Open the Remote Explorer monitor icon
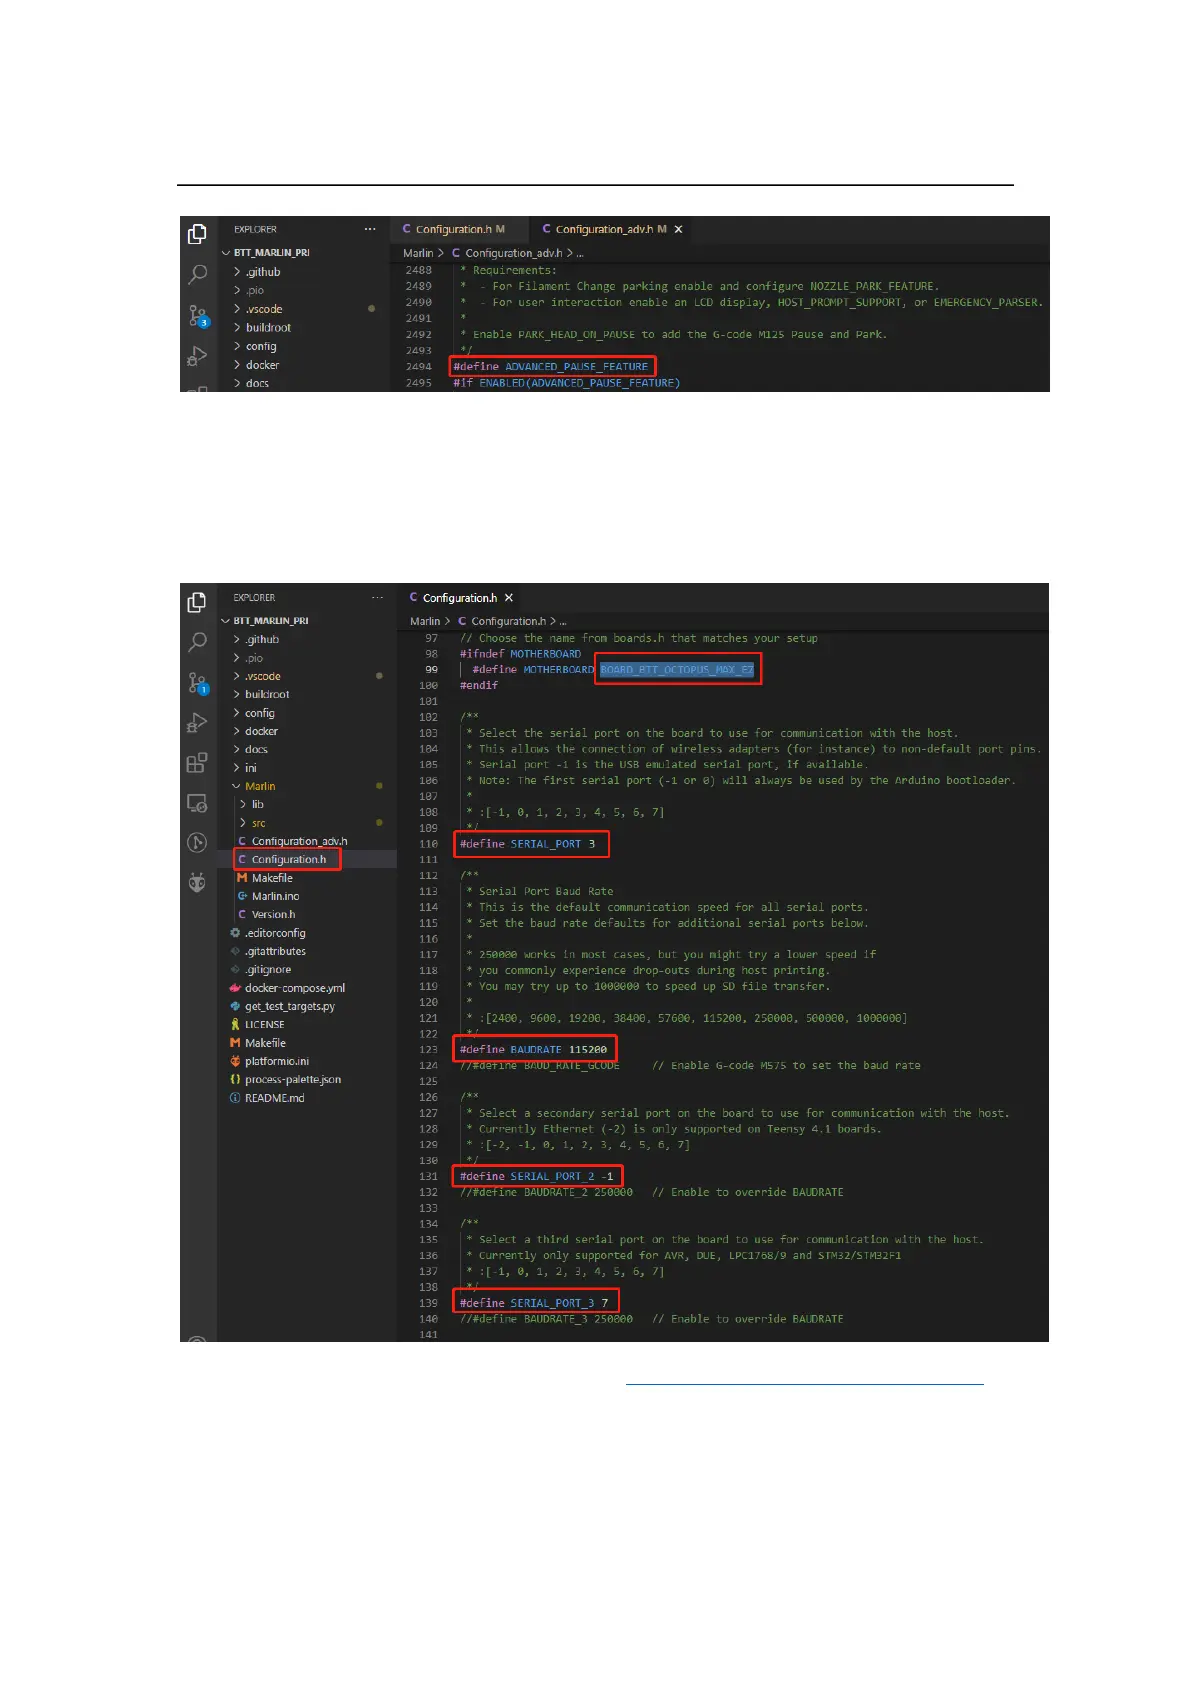 tap(197, 803)
